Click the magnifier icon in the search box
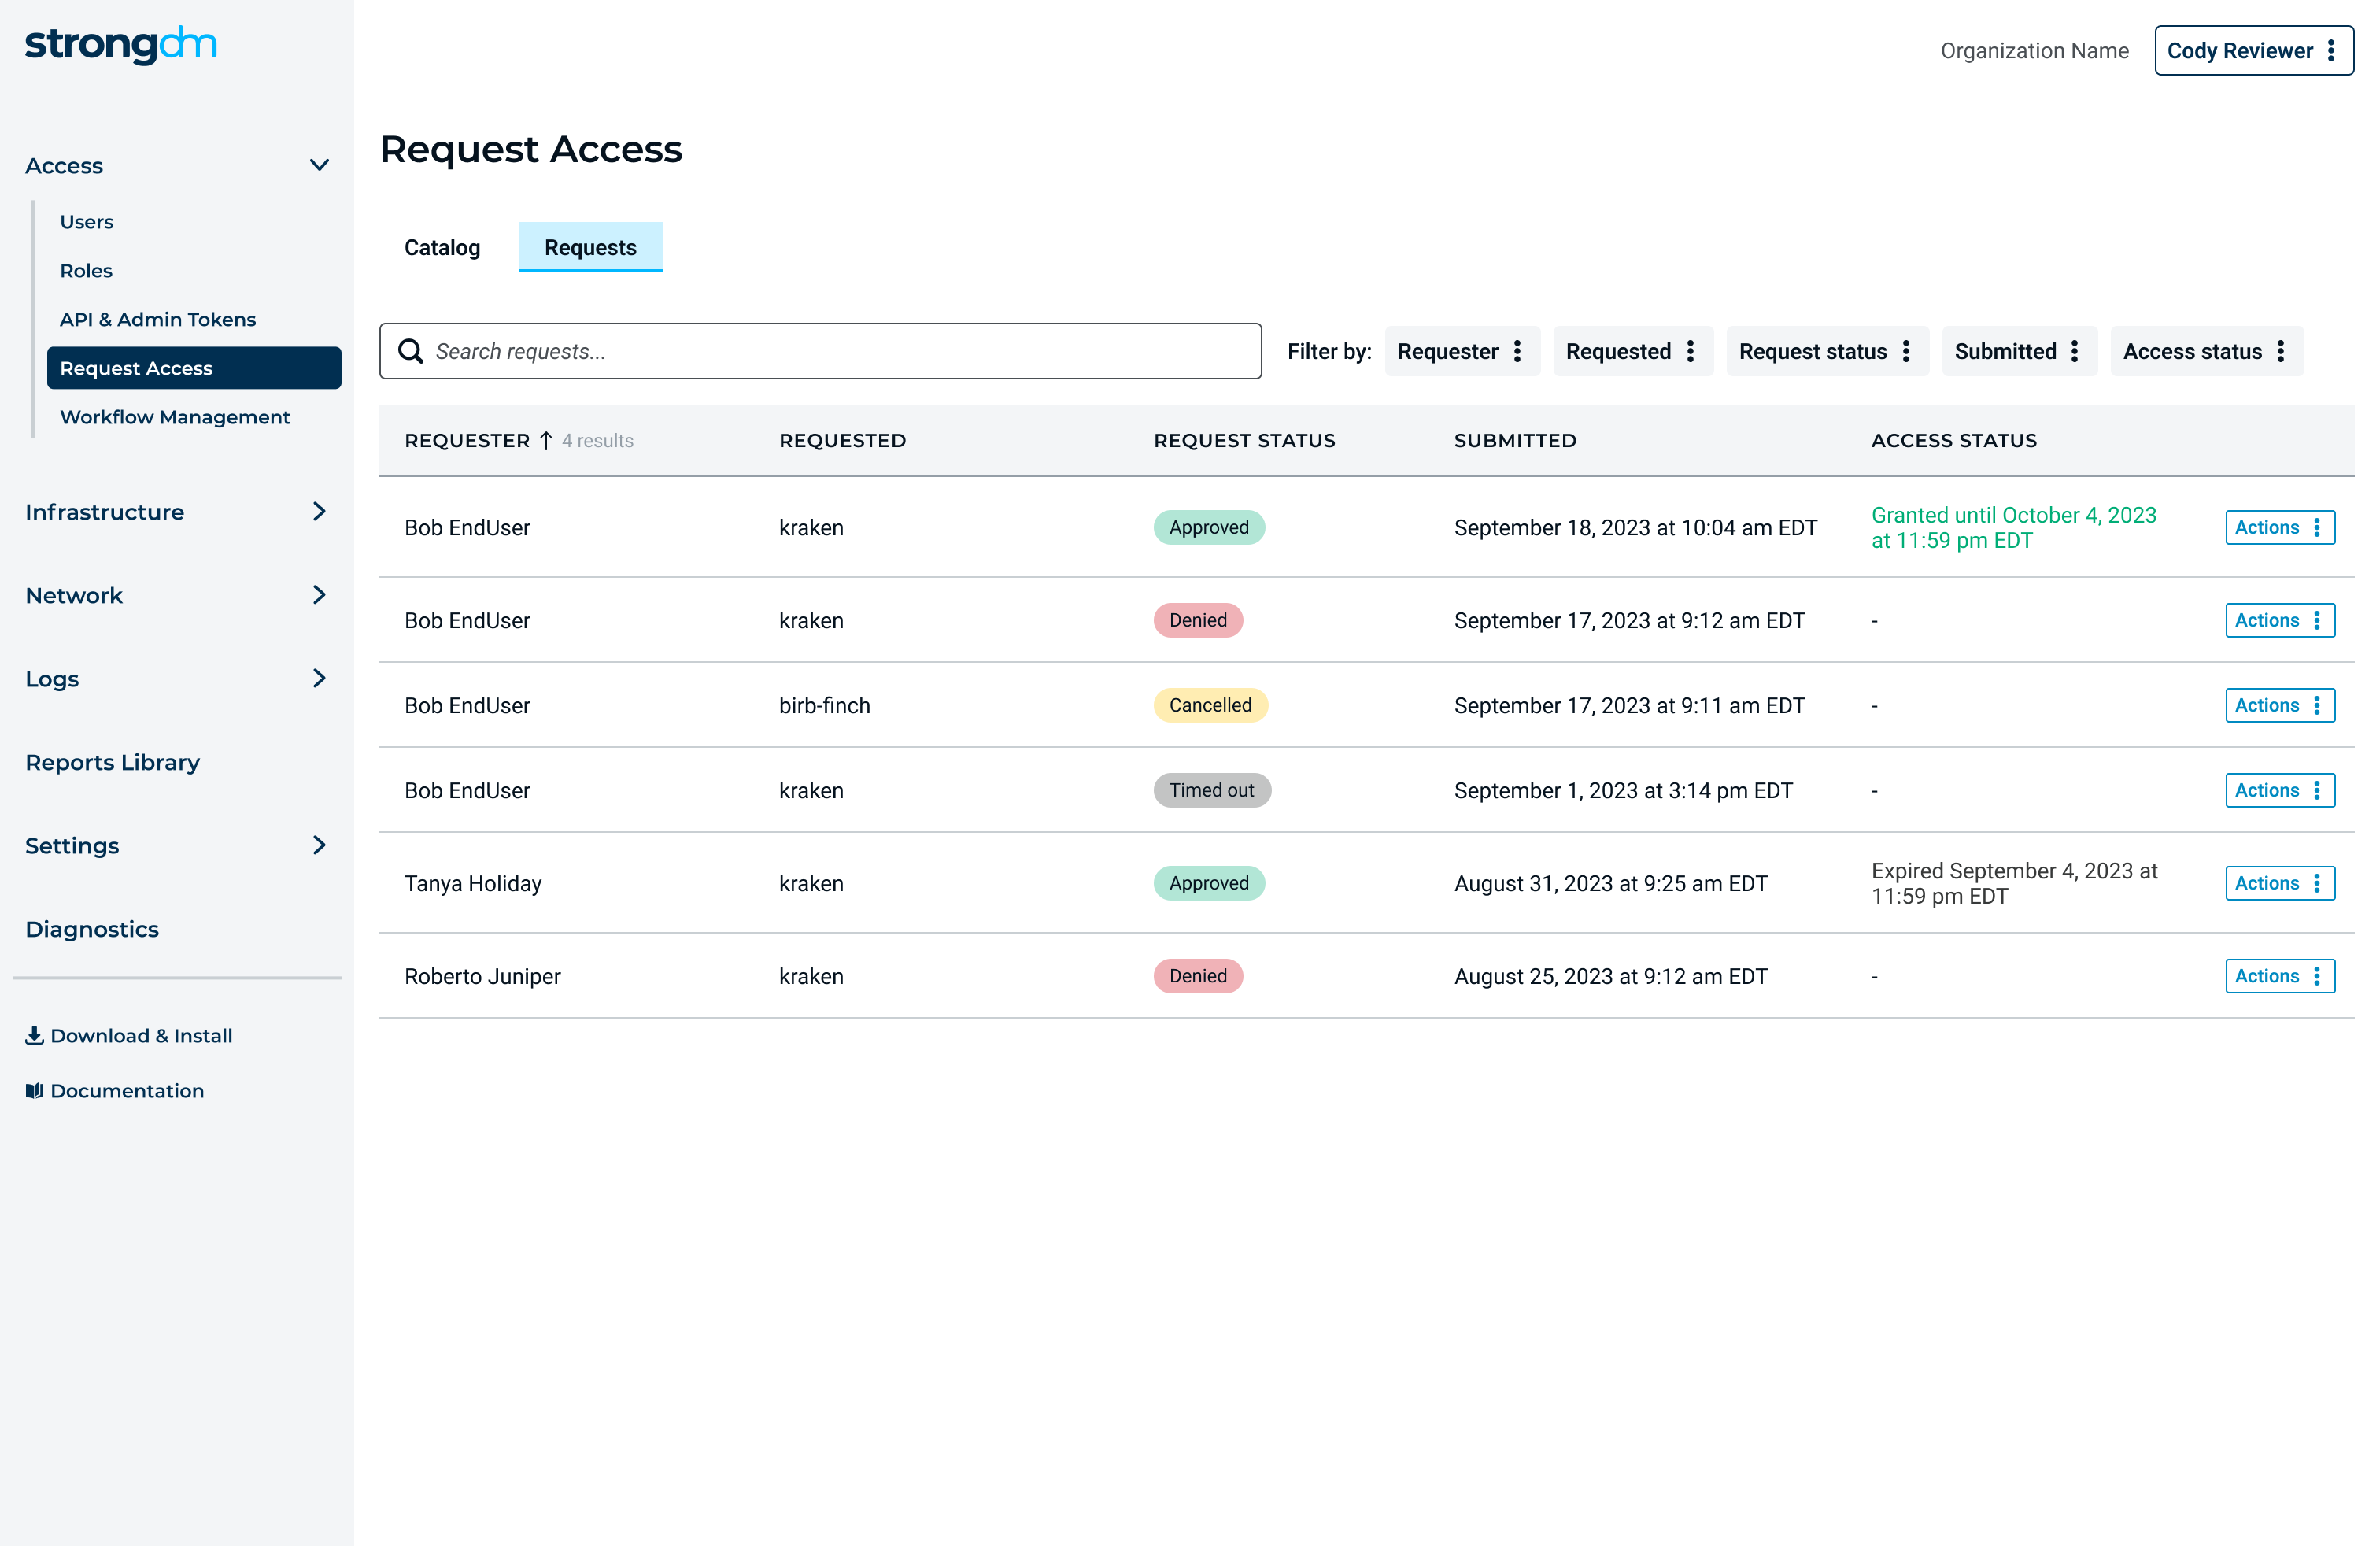Image resolution: width=2380 pixels, height=1546 pixels. [x=410, y=351]
